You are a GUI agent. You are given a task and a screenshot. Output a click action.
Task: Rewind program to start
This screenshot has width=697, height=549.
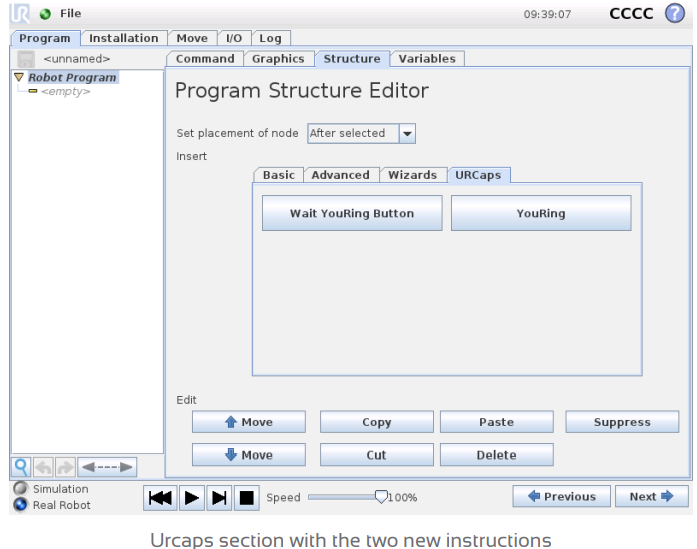160,498
